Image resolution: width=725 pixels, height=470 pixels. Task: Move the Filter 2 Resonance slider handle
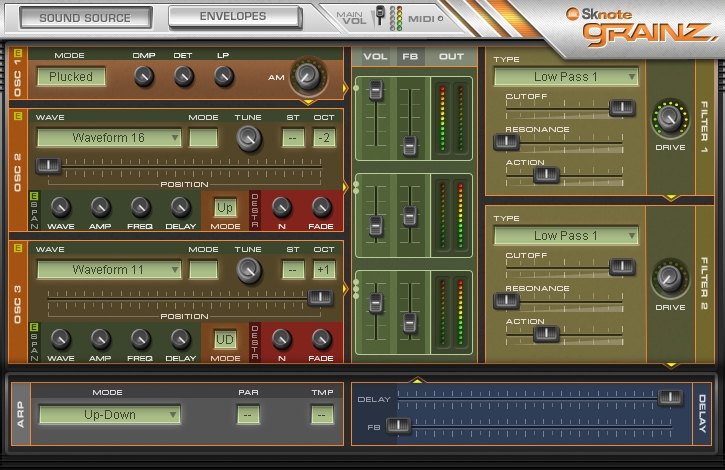[x=506, y=301]
